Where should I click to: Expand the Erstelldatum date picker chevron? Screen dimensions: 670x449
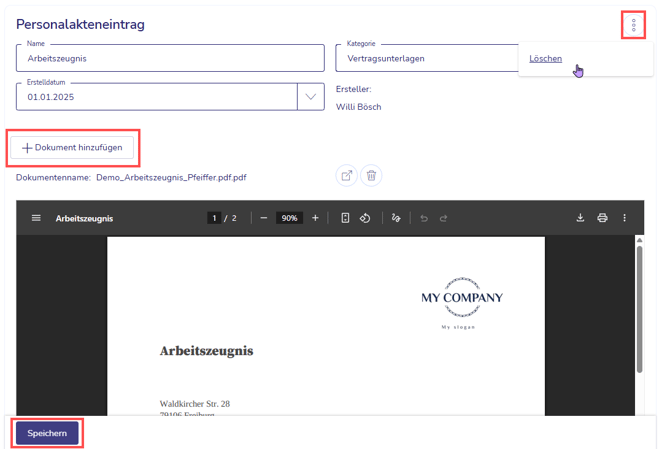tap(311, 97)
